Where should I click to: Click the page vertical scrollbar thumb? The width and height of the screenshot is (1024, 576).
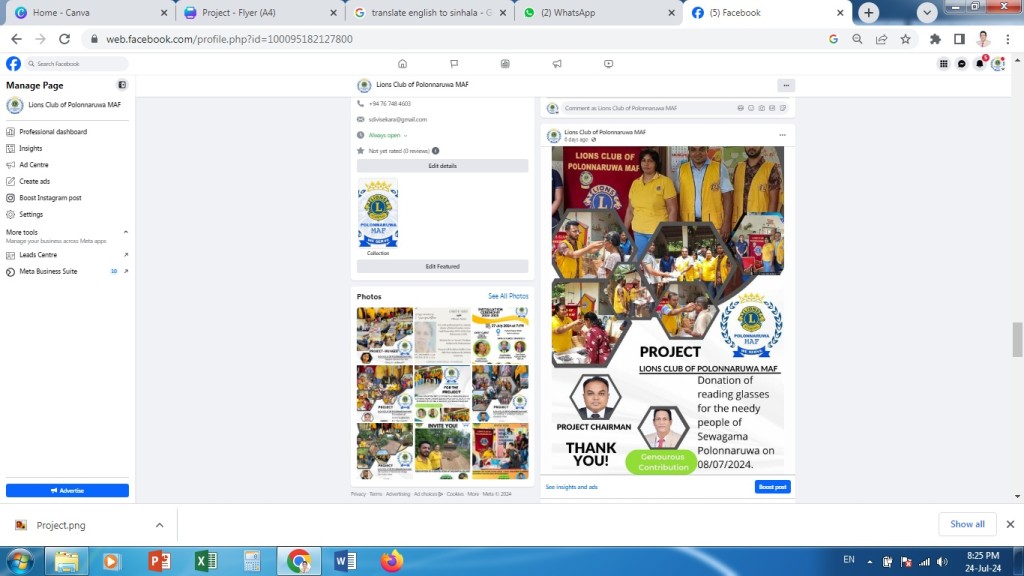point(1017,339)
